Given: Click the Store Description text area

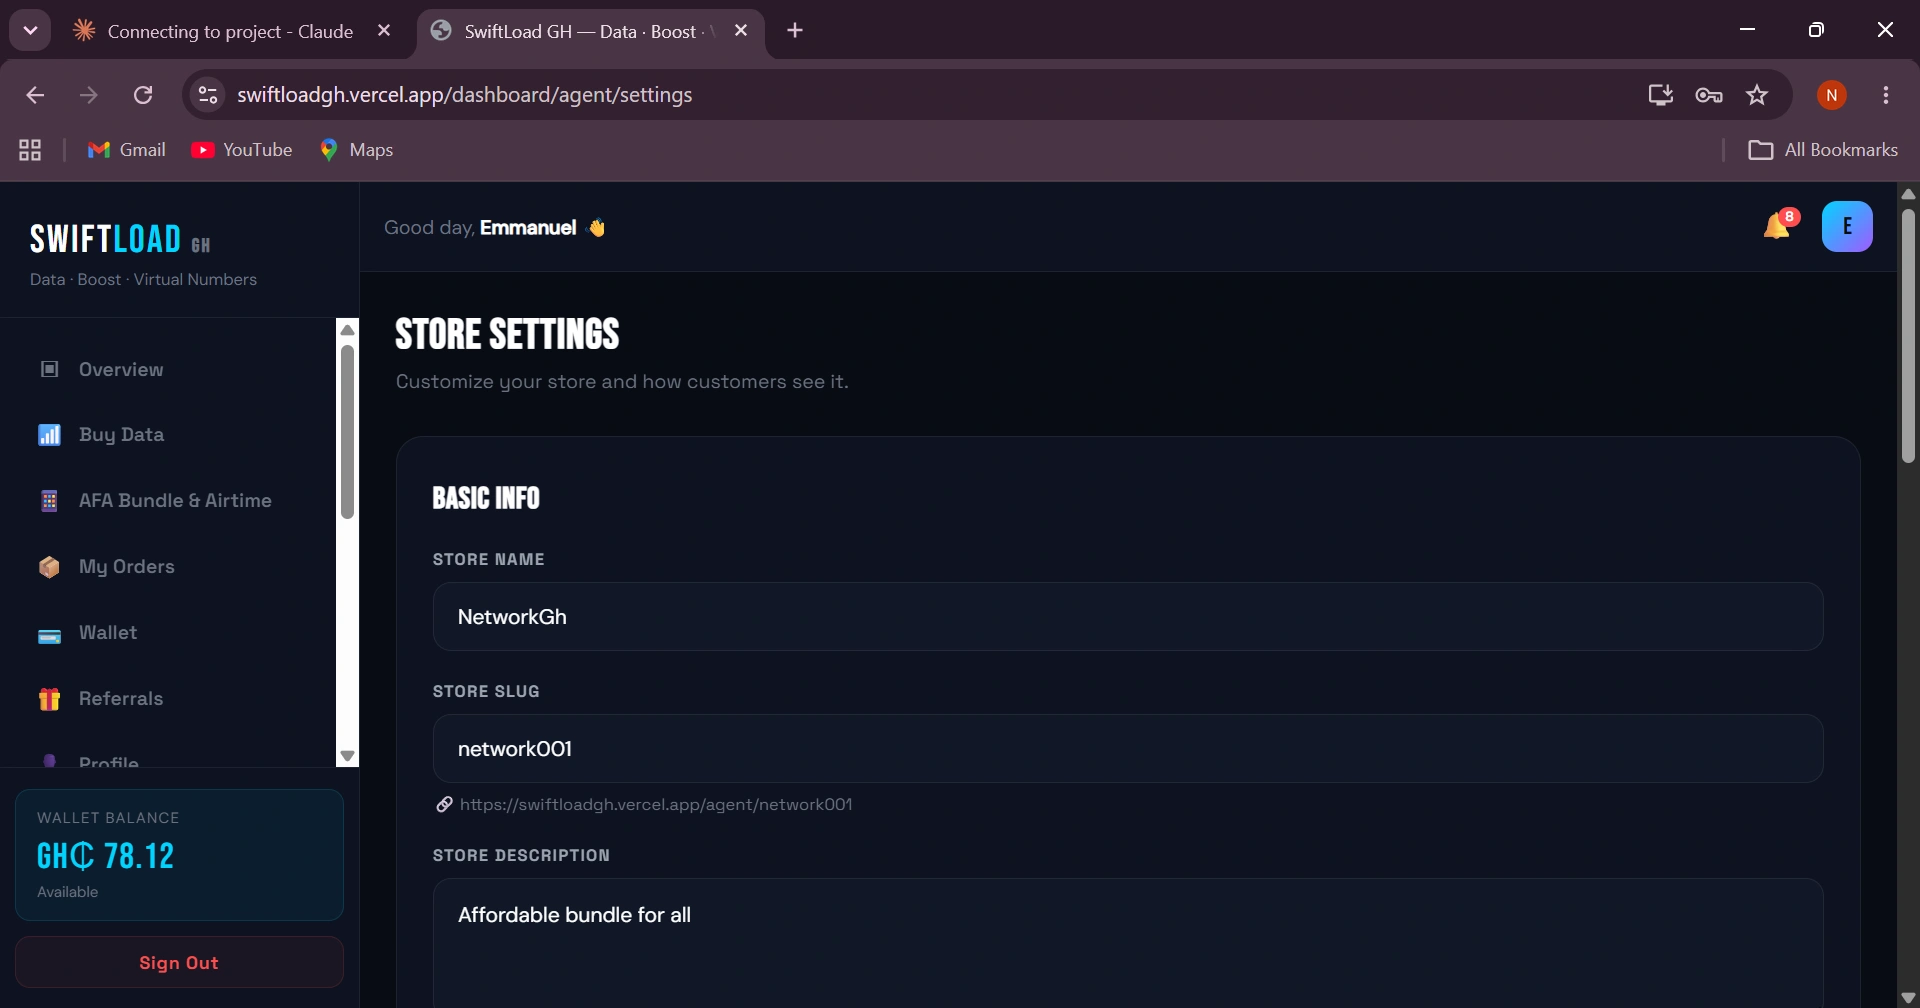Looking at the screenshot, I should click(x=1128, y=943).
